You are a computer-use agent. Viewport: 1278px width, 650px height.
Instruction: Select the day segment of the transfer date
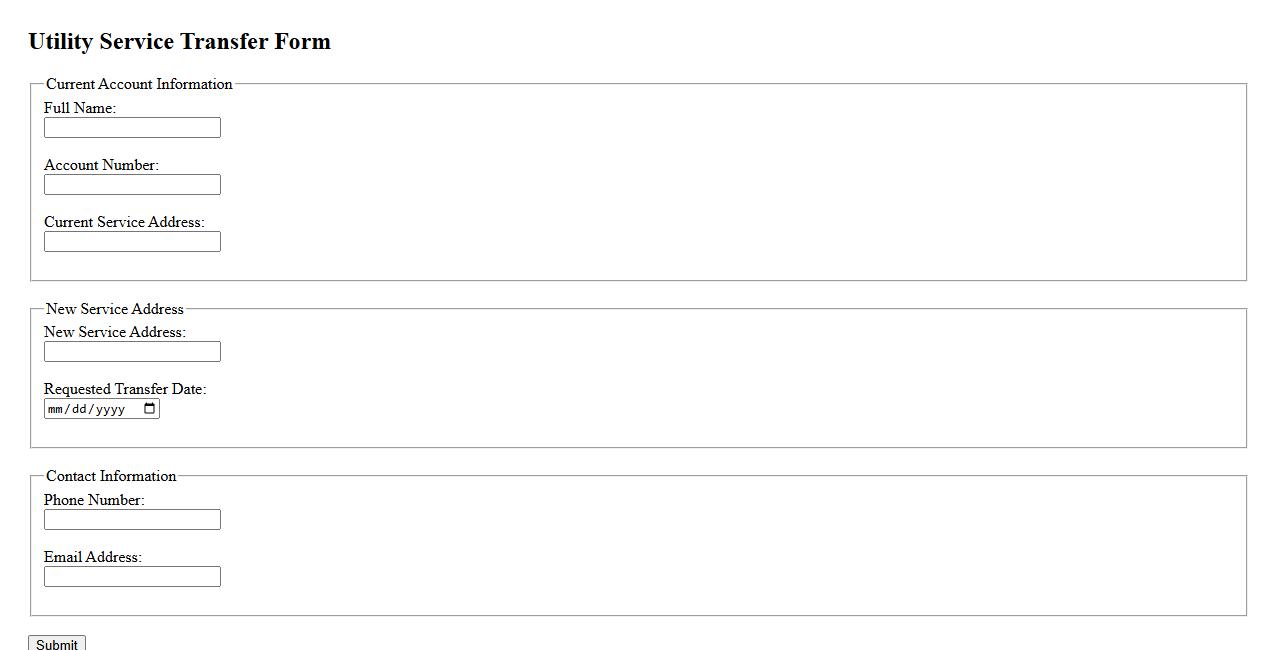[x=80, y=409]
